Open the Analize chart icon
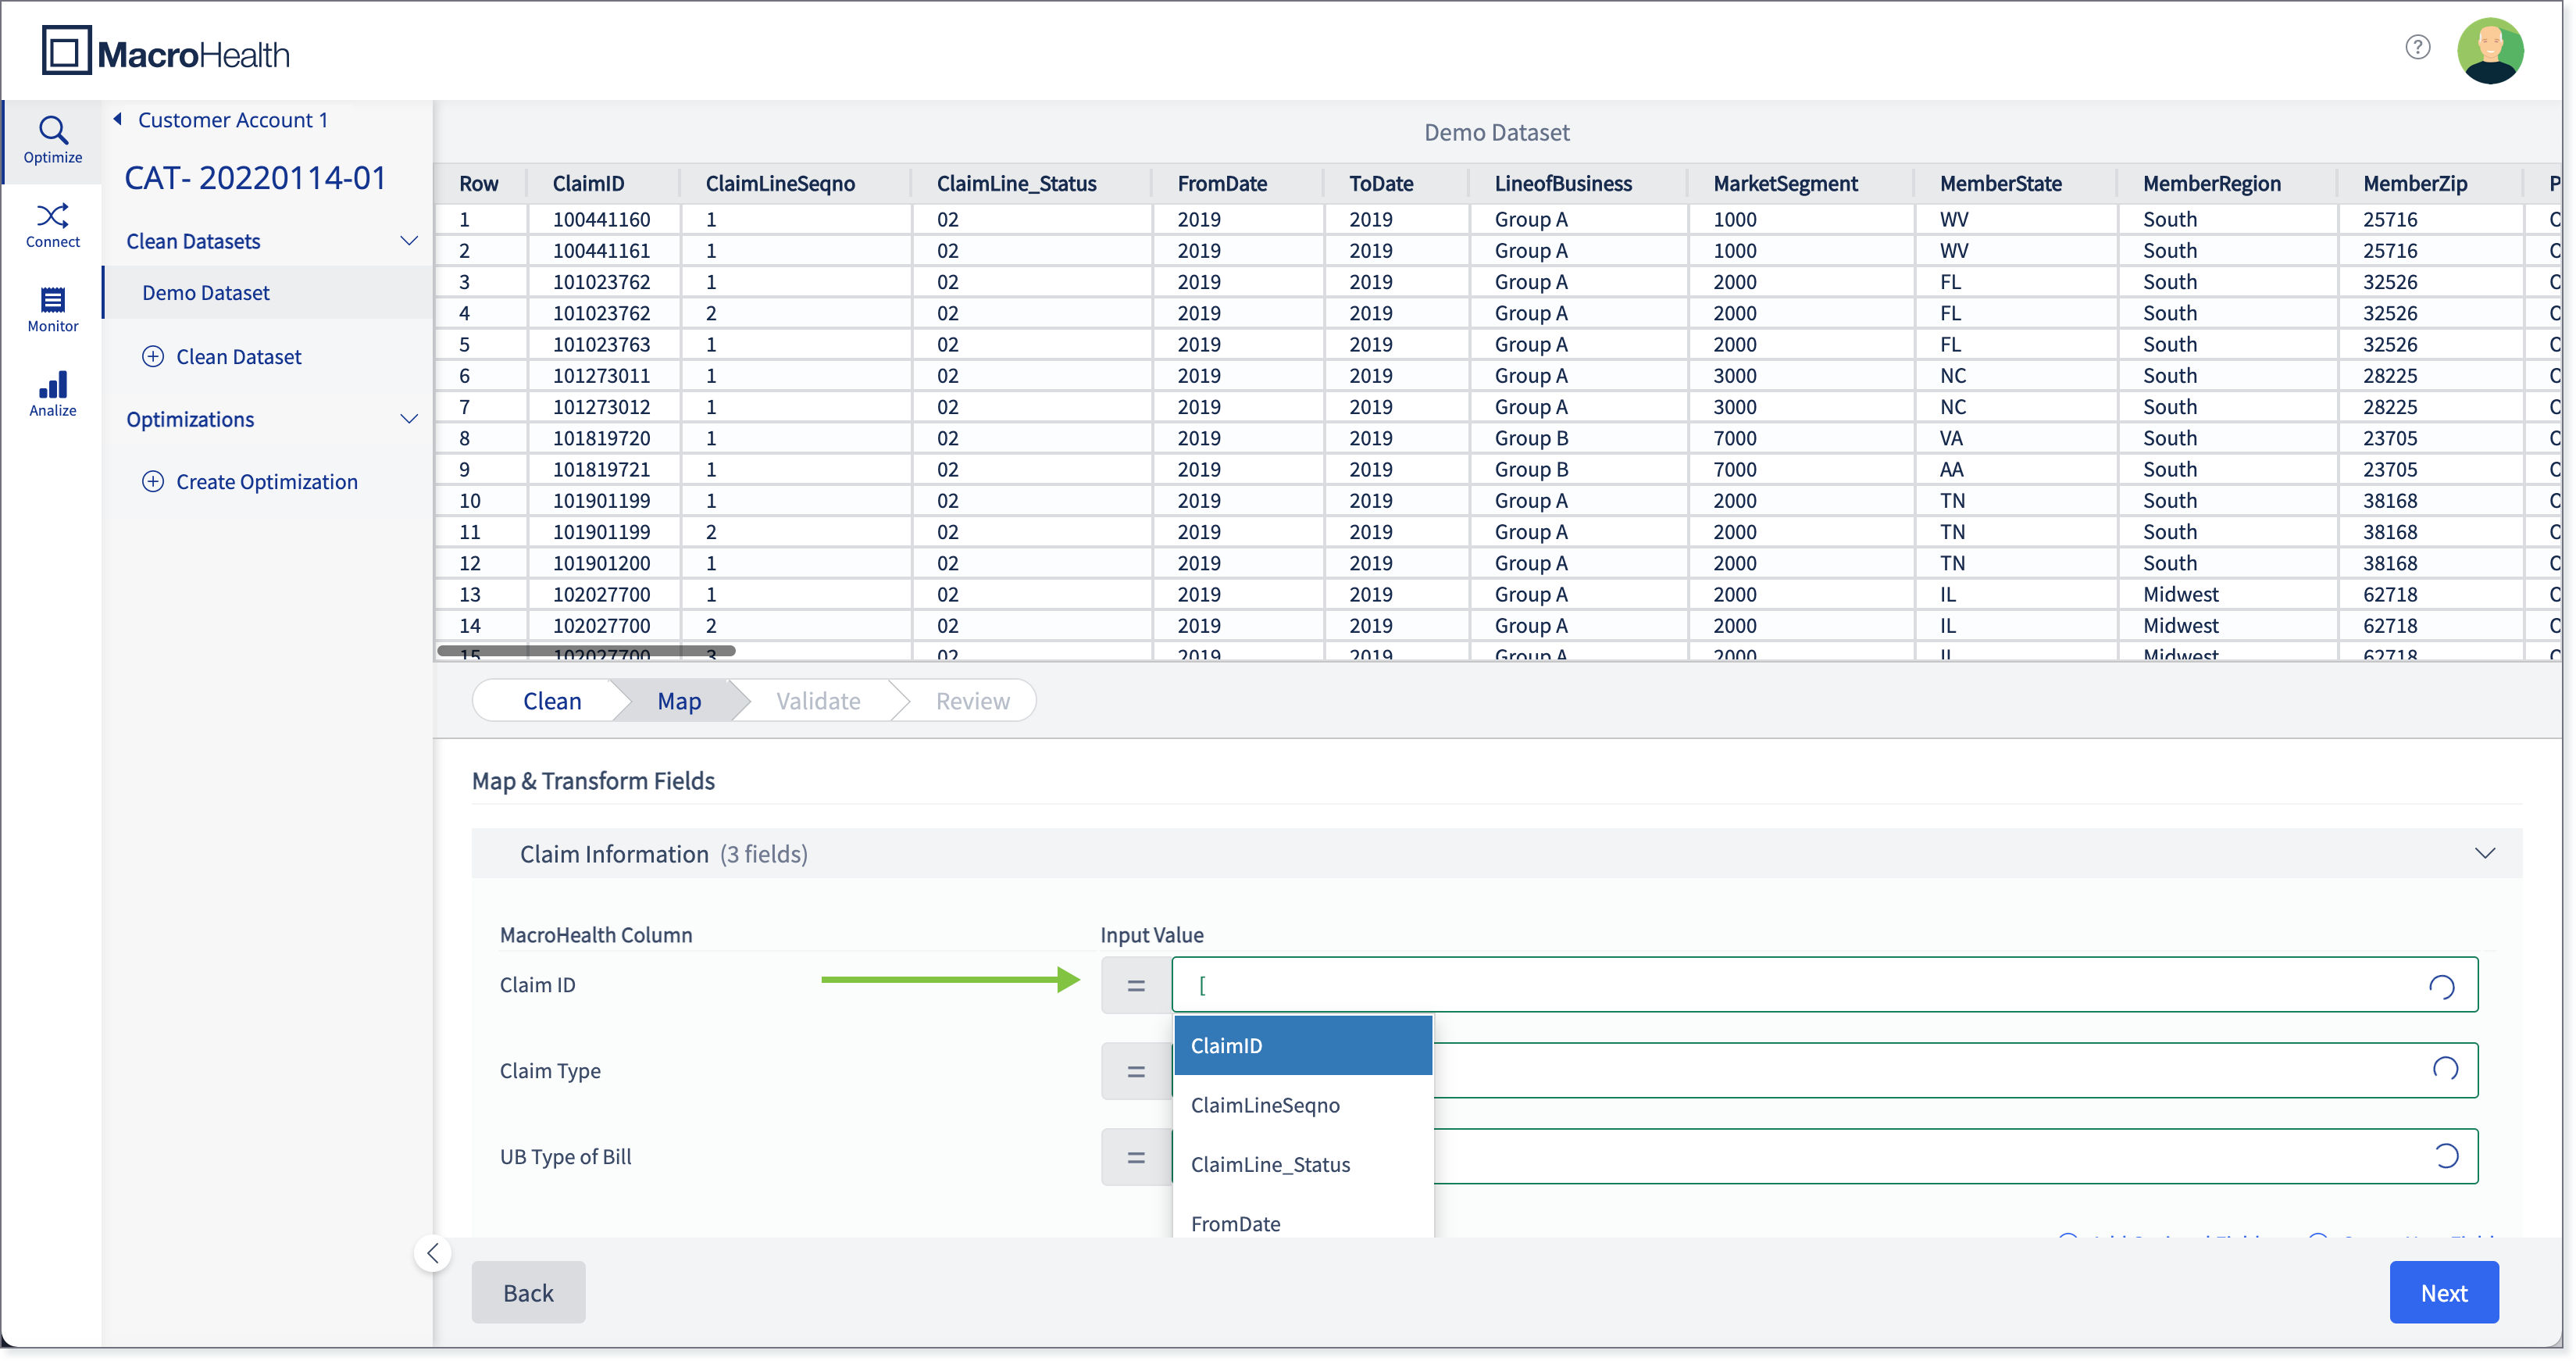 coord(52,385)
